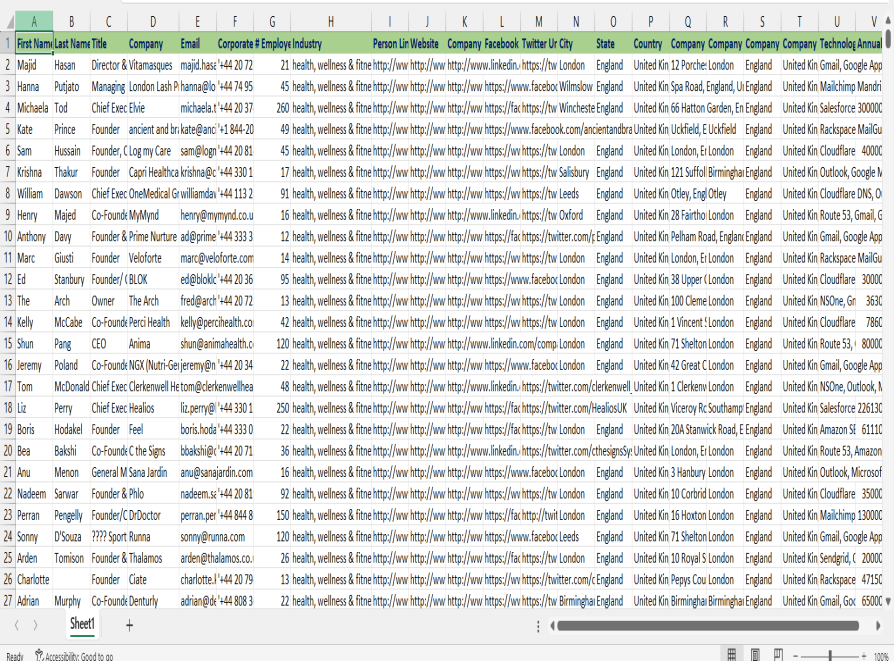Open zoom dialog via 100% label
Image resolution: width=894 pixels, height=661 pixels.
pos(883,655)
